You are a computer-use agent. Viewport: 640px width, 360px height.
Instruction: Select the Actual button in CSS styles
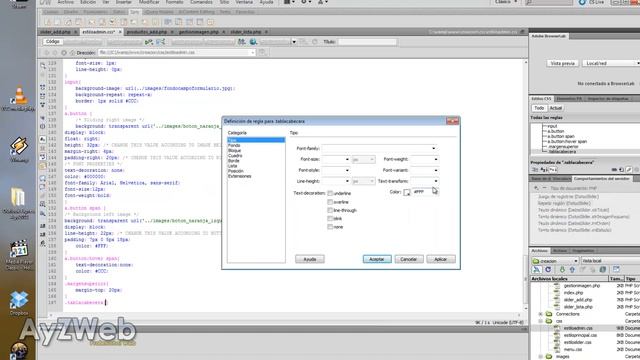556,108
